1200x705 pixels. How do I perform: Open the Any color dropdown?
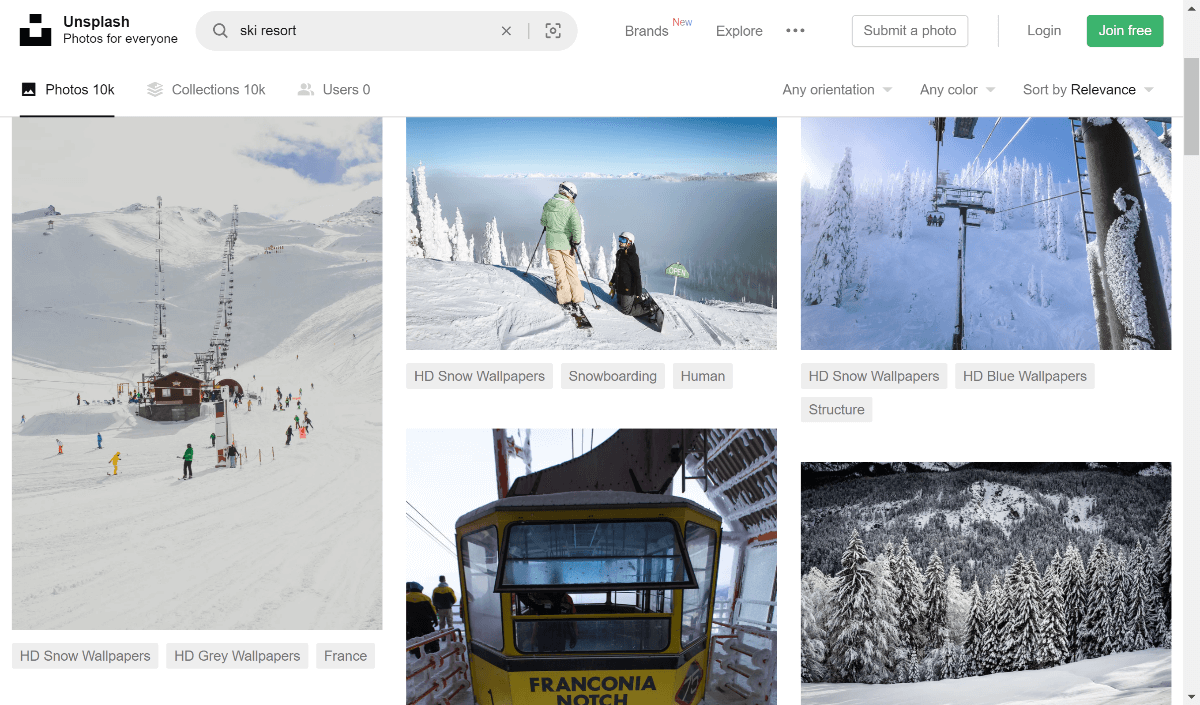pyautogui.click(x=956, y=89)
